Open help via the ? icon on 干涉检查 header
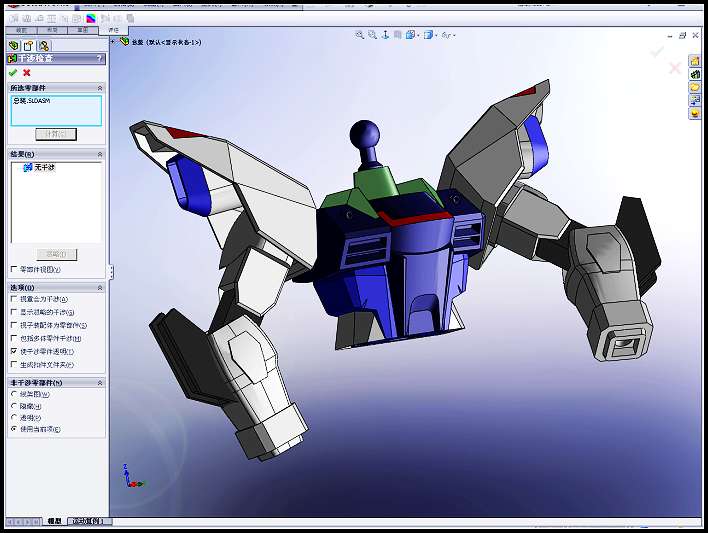This screenshot has height=533, width=708. pyautogui.click(x=99, y=58)
